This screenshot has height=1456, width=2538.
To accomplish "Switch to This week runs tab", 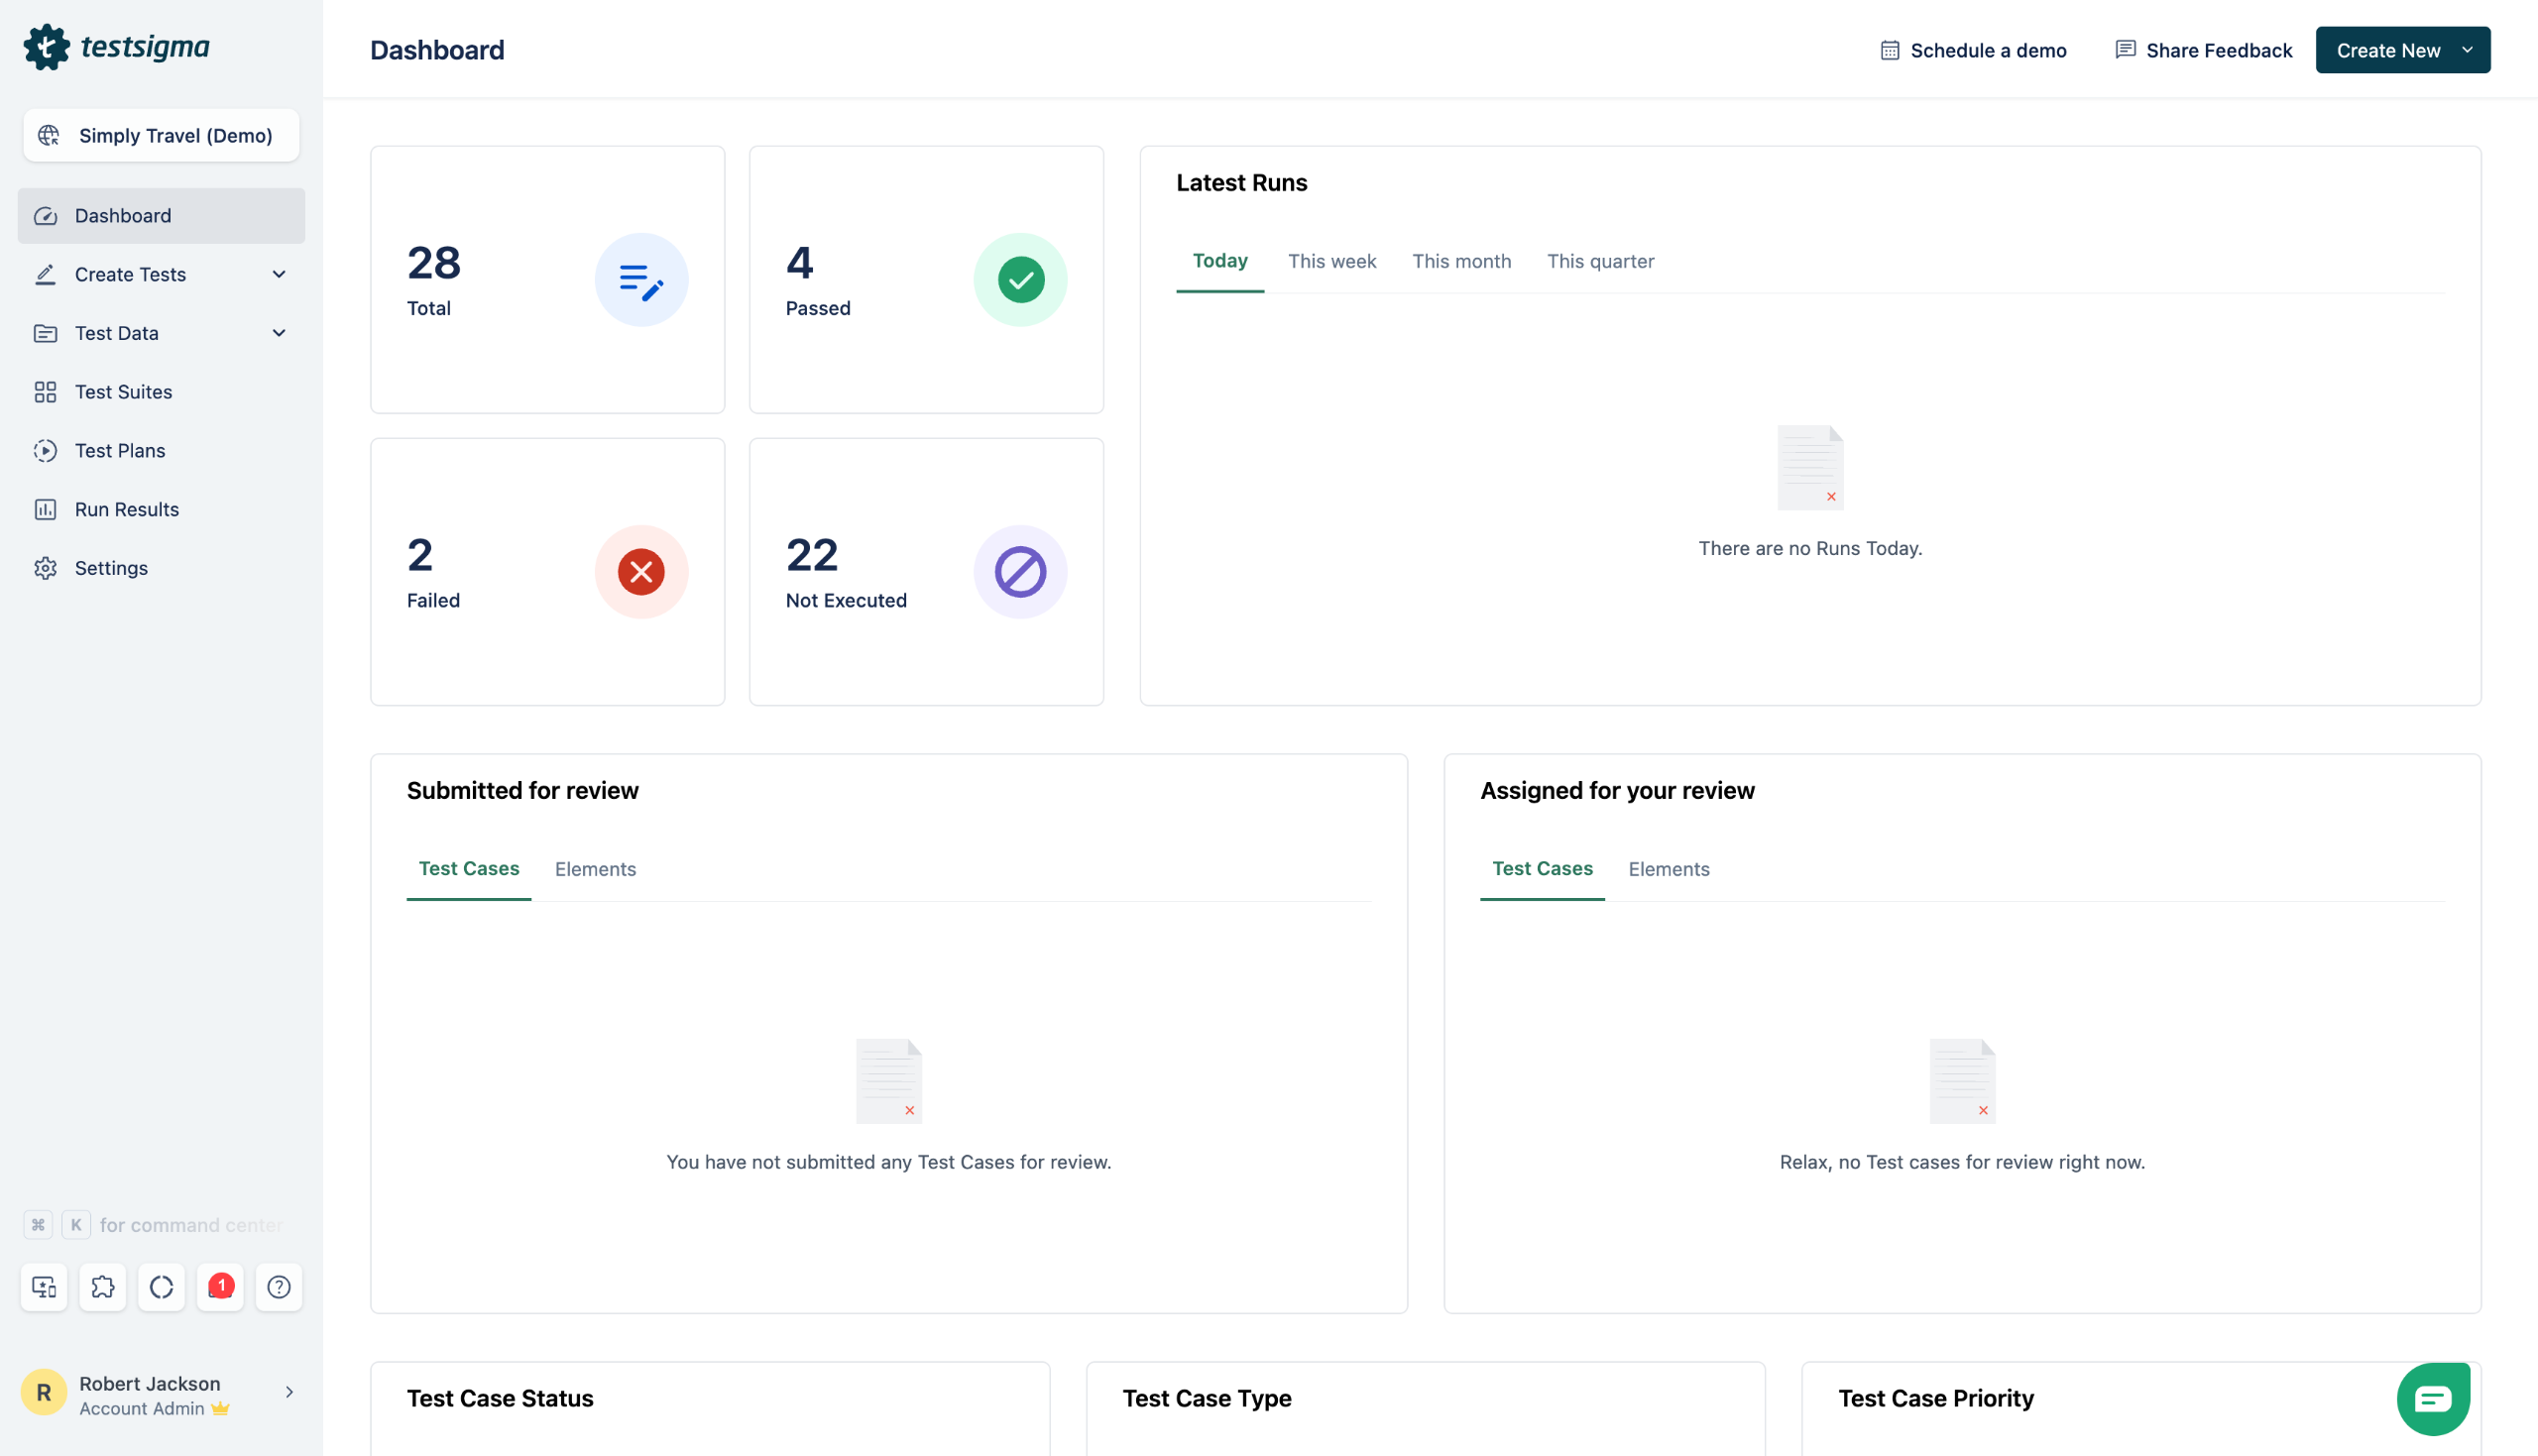I will (1331, 261).
